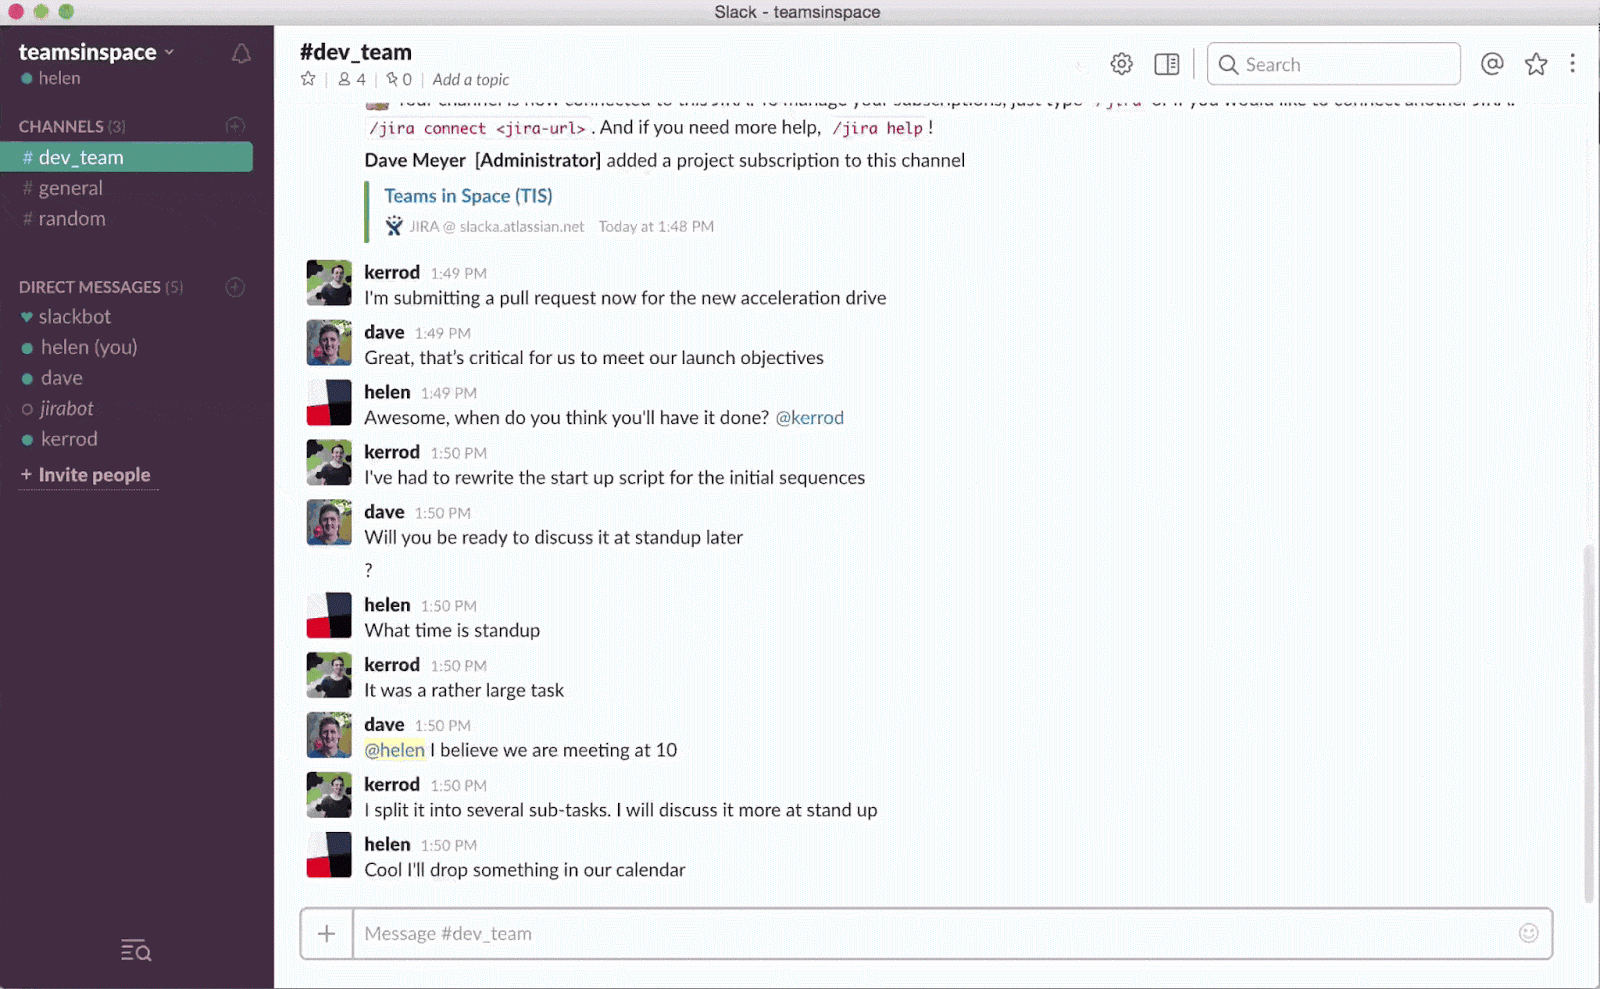Open the quick switcher icon in sidebar

tap(136, 950)
